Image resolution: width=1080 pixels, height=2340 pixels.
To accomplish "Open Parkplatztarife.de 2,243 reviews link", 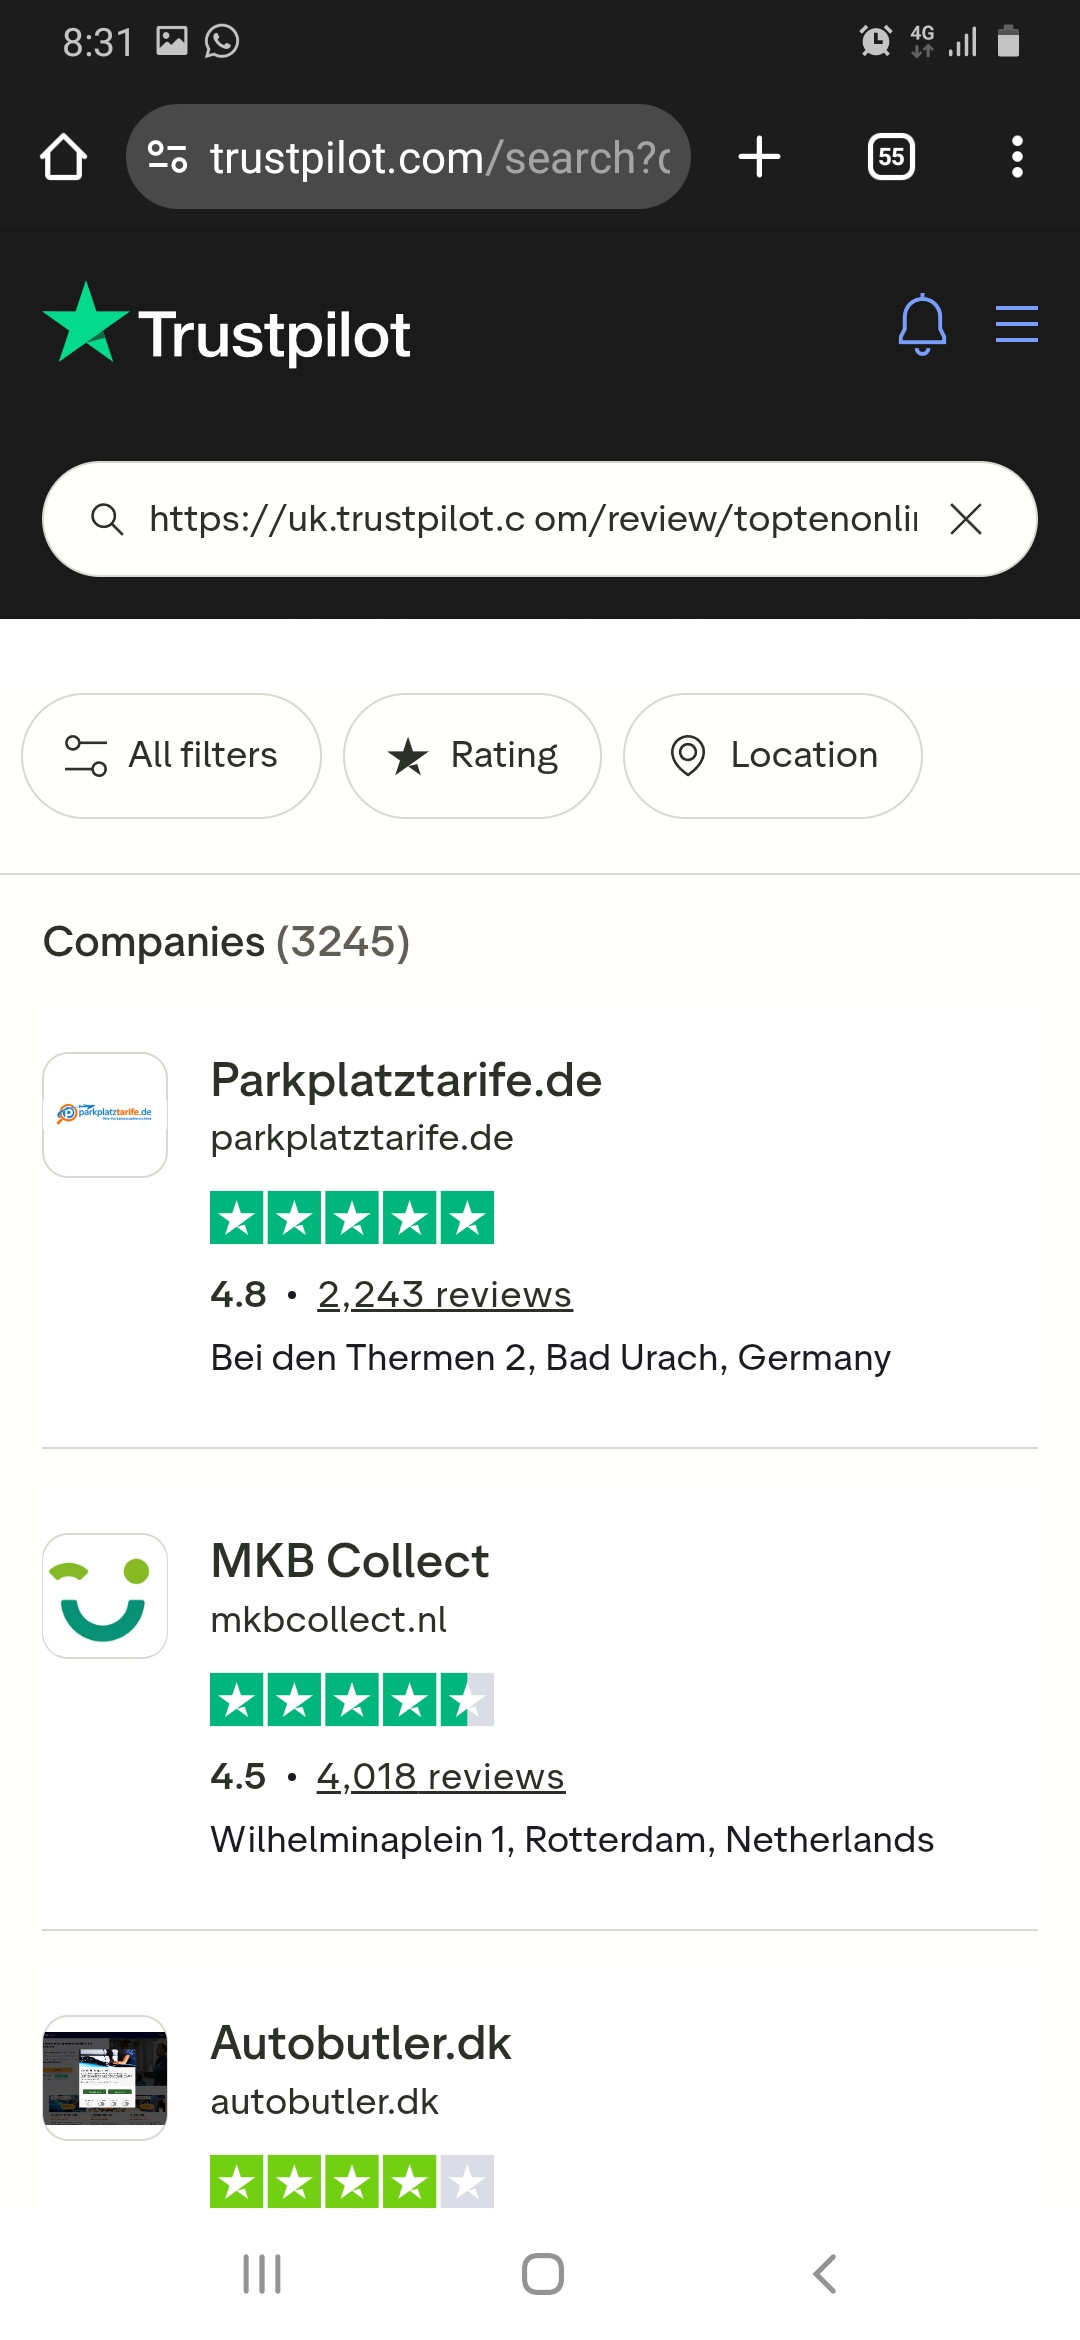I will coord(444,1295).
